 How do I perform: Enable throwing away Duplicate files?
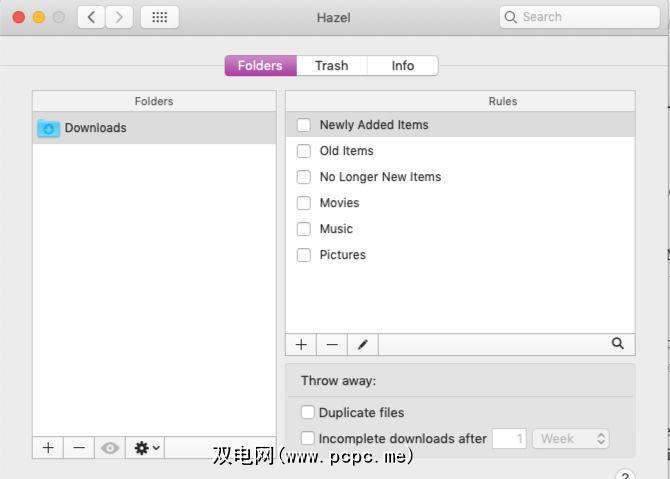click(308, 412)
